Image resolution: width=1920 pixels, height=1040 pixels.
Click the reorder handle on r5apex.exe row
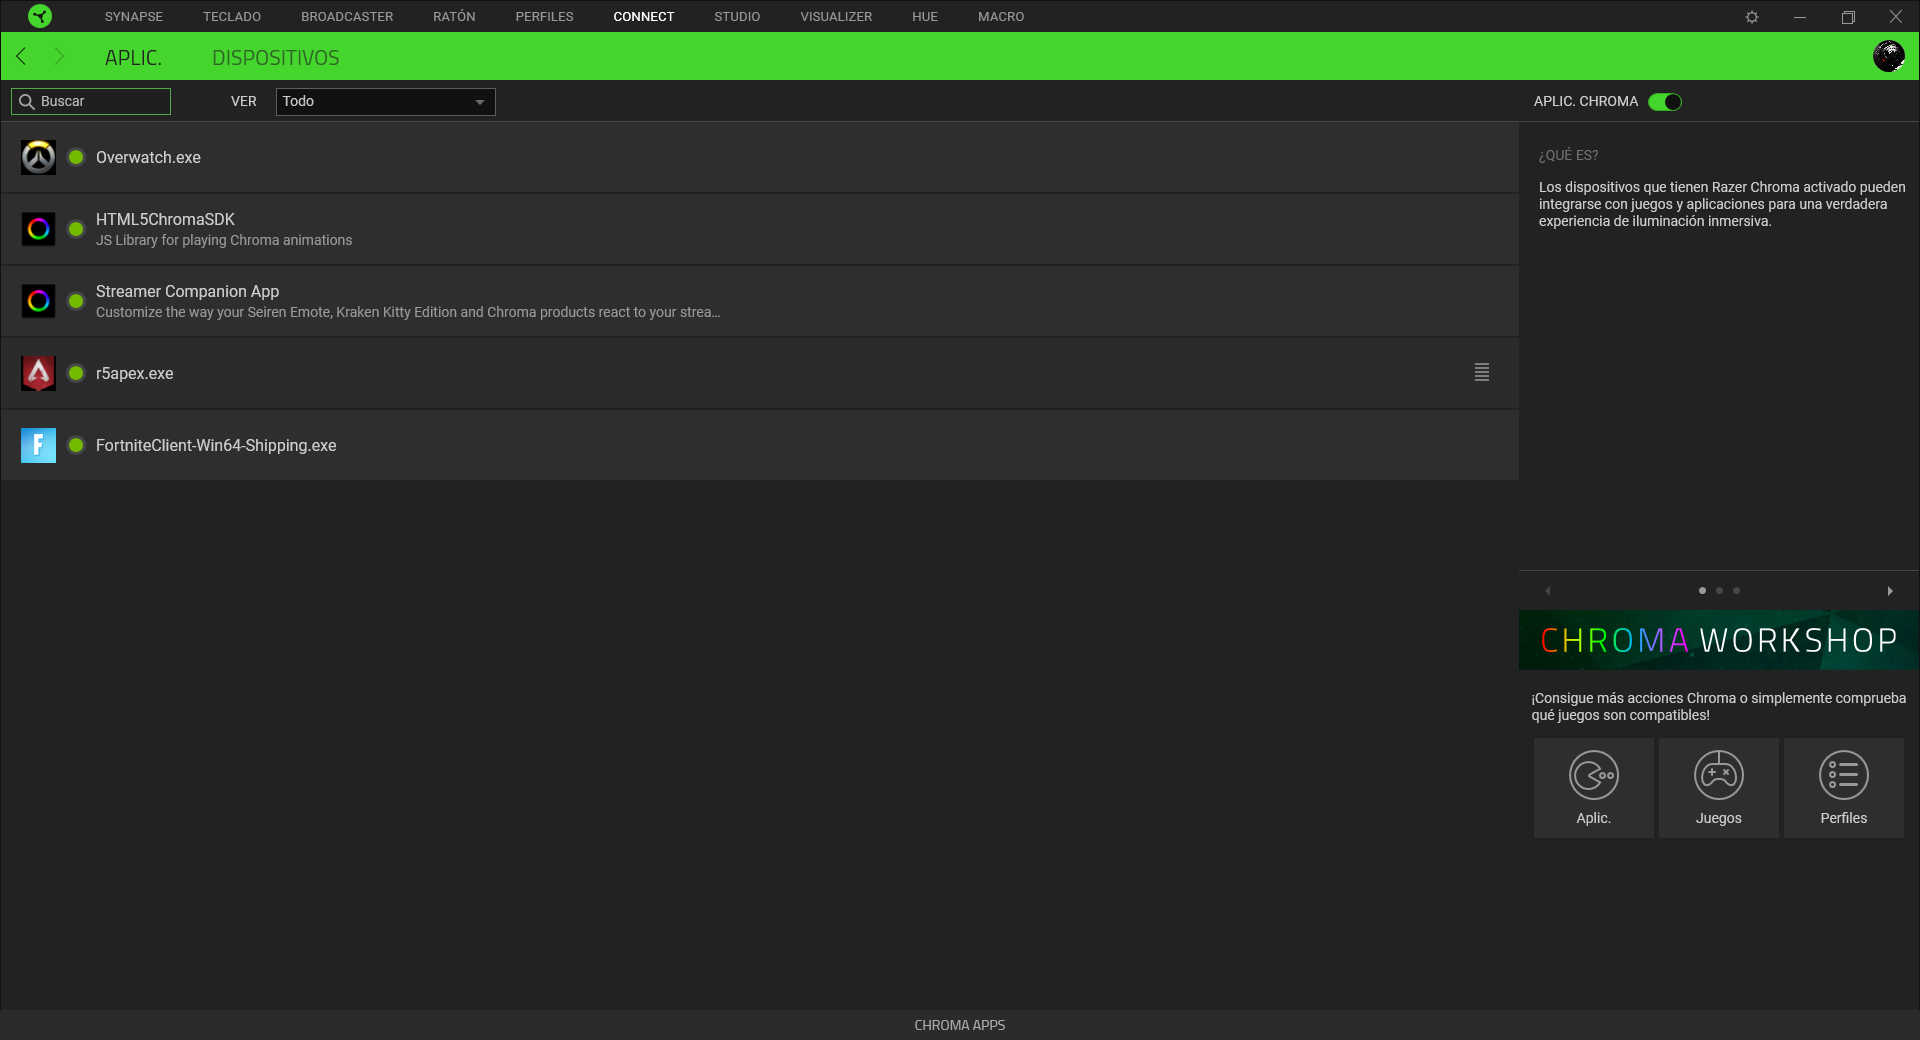[1482, 372]
